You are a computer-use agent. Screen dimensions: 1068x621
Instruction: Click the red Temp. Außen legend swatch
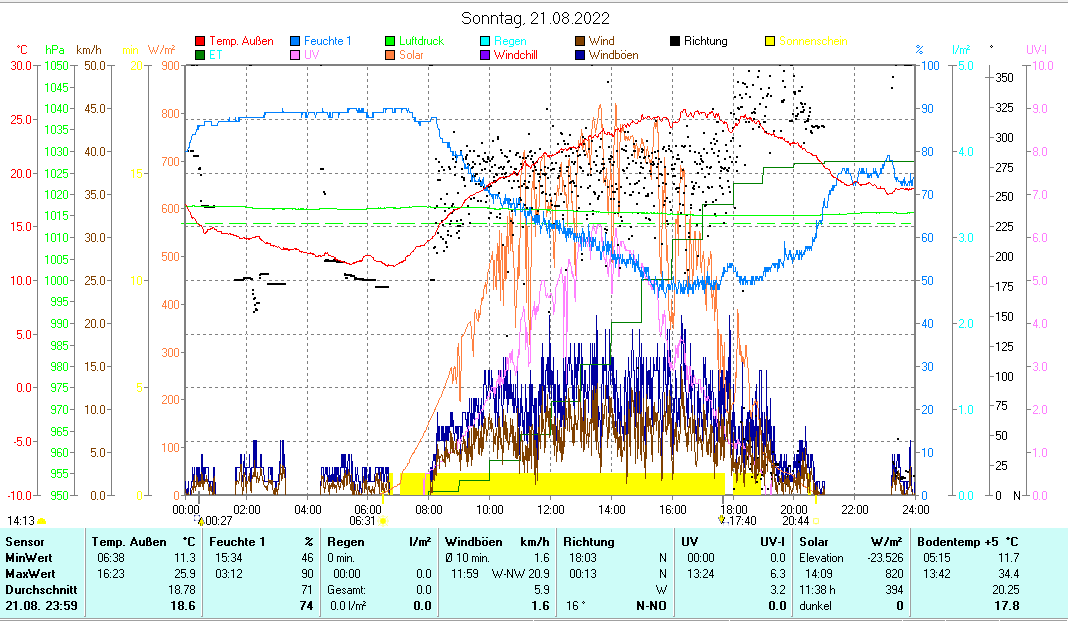(x=200, y=42)
